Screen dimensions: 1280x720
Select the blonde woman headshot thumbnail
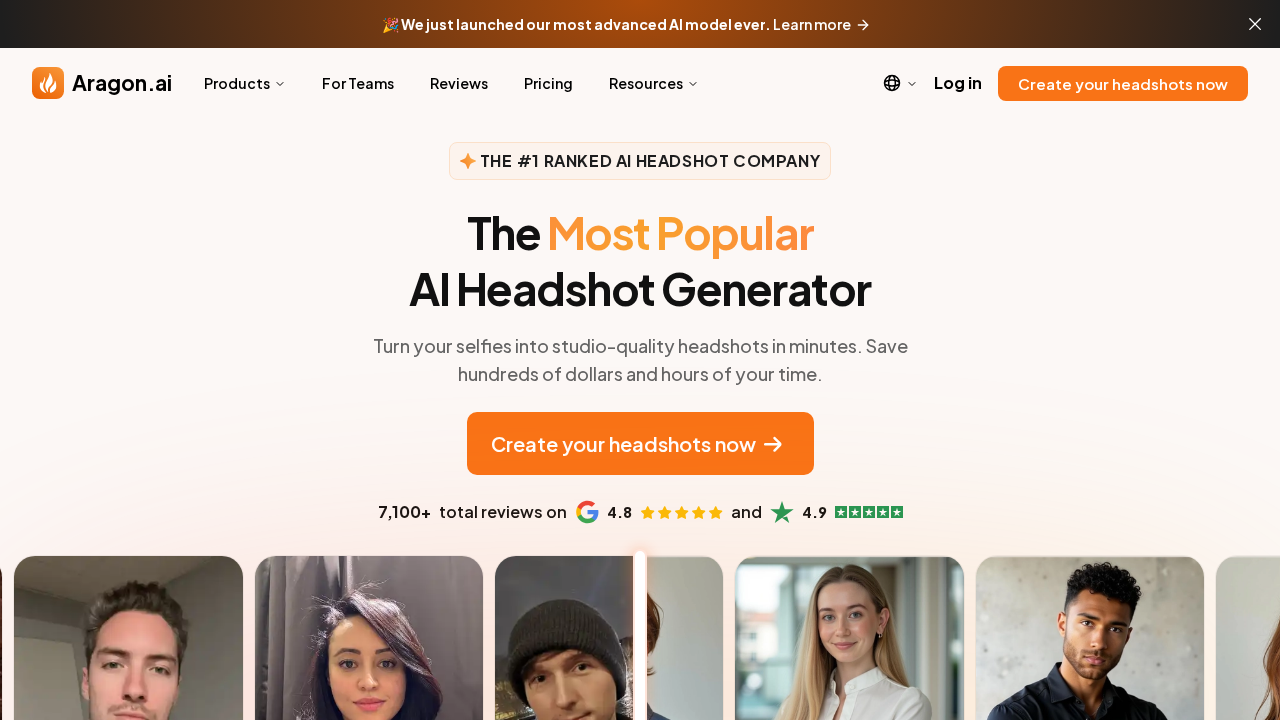click(850, 638)
